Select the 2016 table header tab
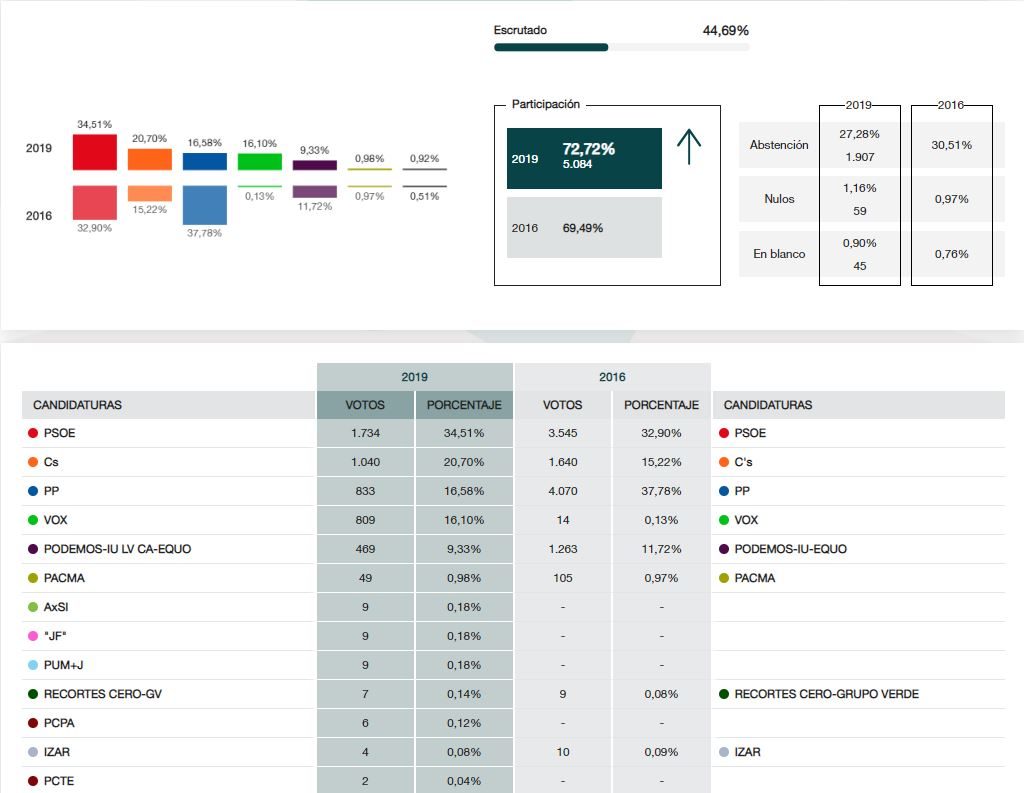The height and width of the screenshot is (793, 1024). 612,377
